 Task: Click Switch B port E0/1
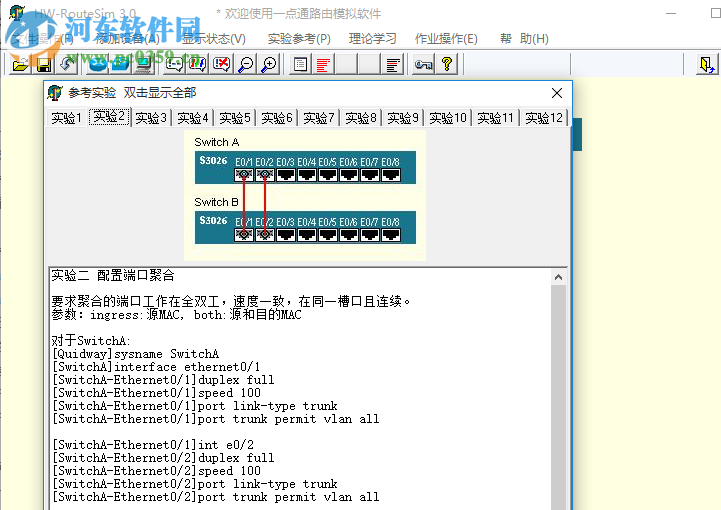pos(244,235)
